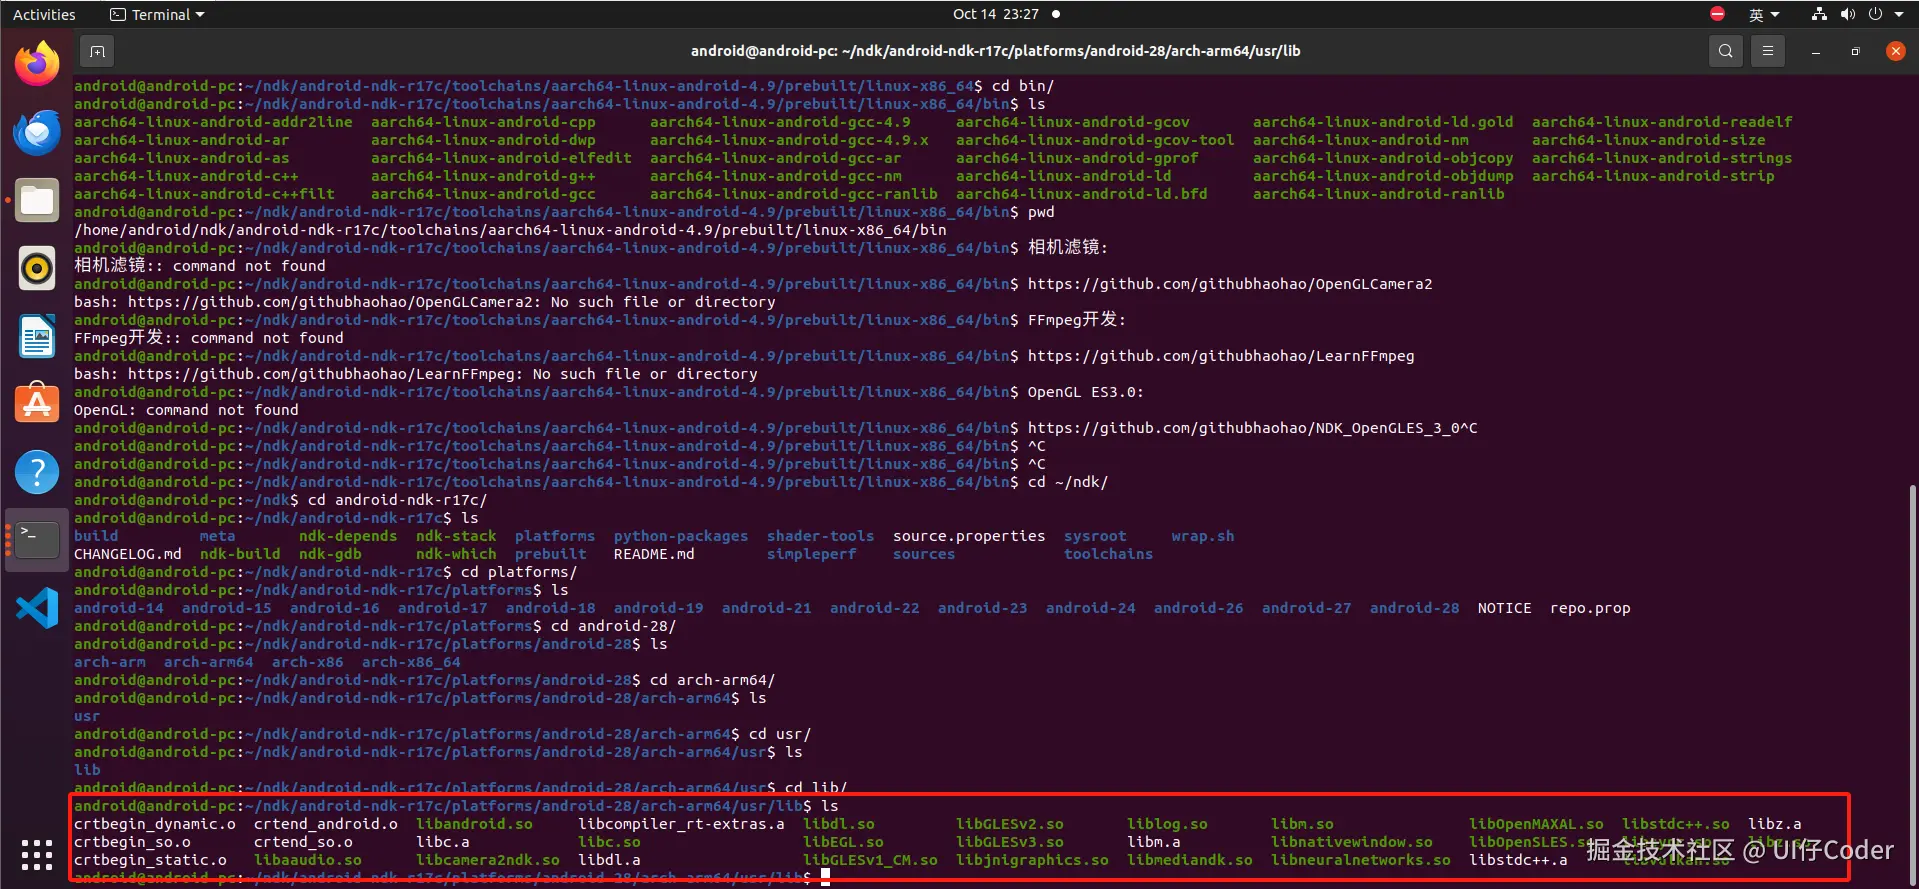Click arch-x86_64 directory name

tap(411, 662)
